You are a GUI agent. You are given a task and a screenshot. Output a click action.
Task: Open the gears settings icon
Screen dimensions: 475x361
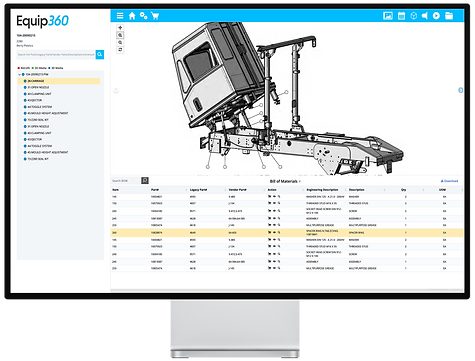click(143, 16)
